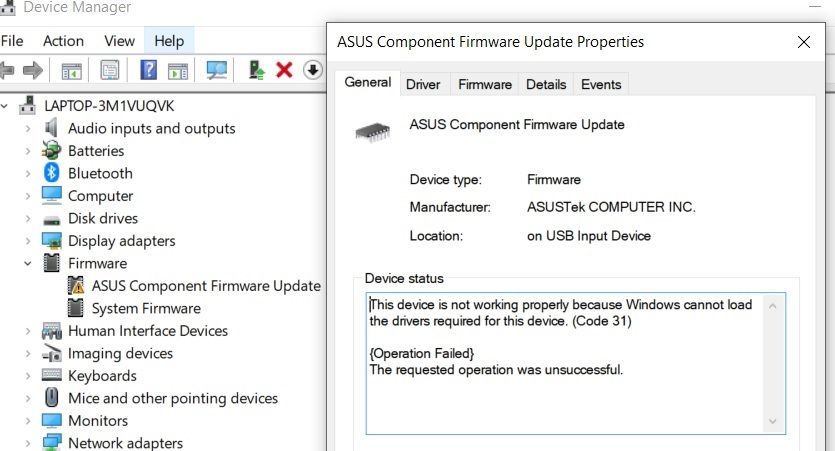Click the Disable device down-arrow icon
The image size is (835, 451).
point(313,70)
